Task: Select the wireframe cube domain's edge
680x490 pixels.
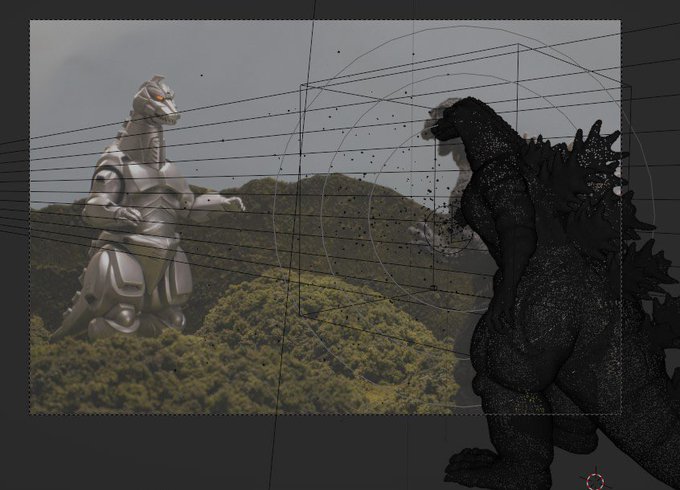Action: point(300,199)
